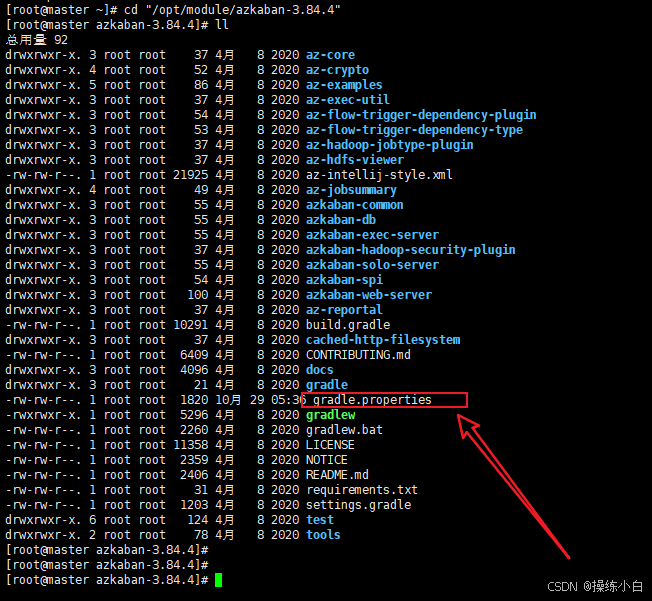Click the az-core directory name
Image resolution: width=652 pixels, height=601 pixels.
coord(330,55)
